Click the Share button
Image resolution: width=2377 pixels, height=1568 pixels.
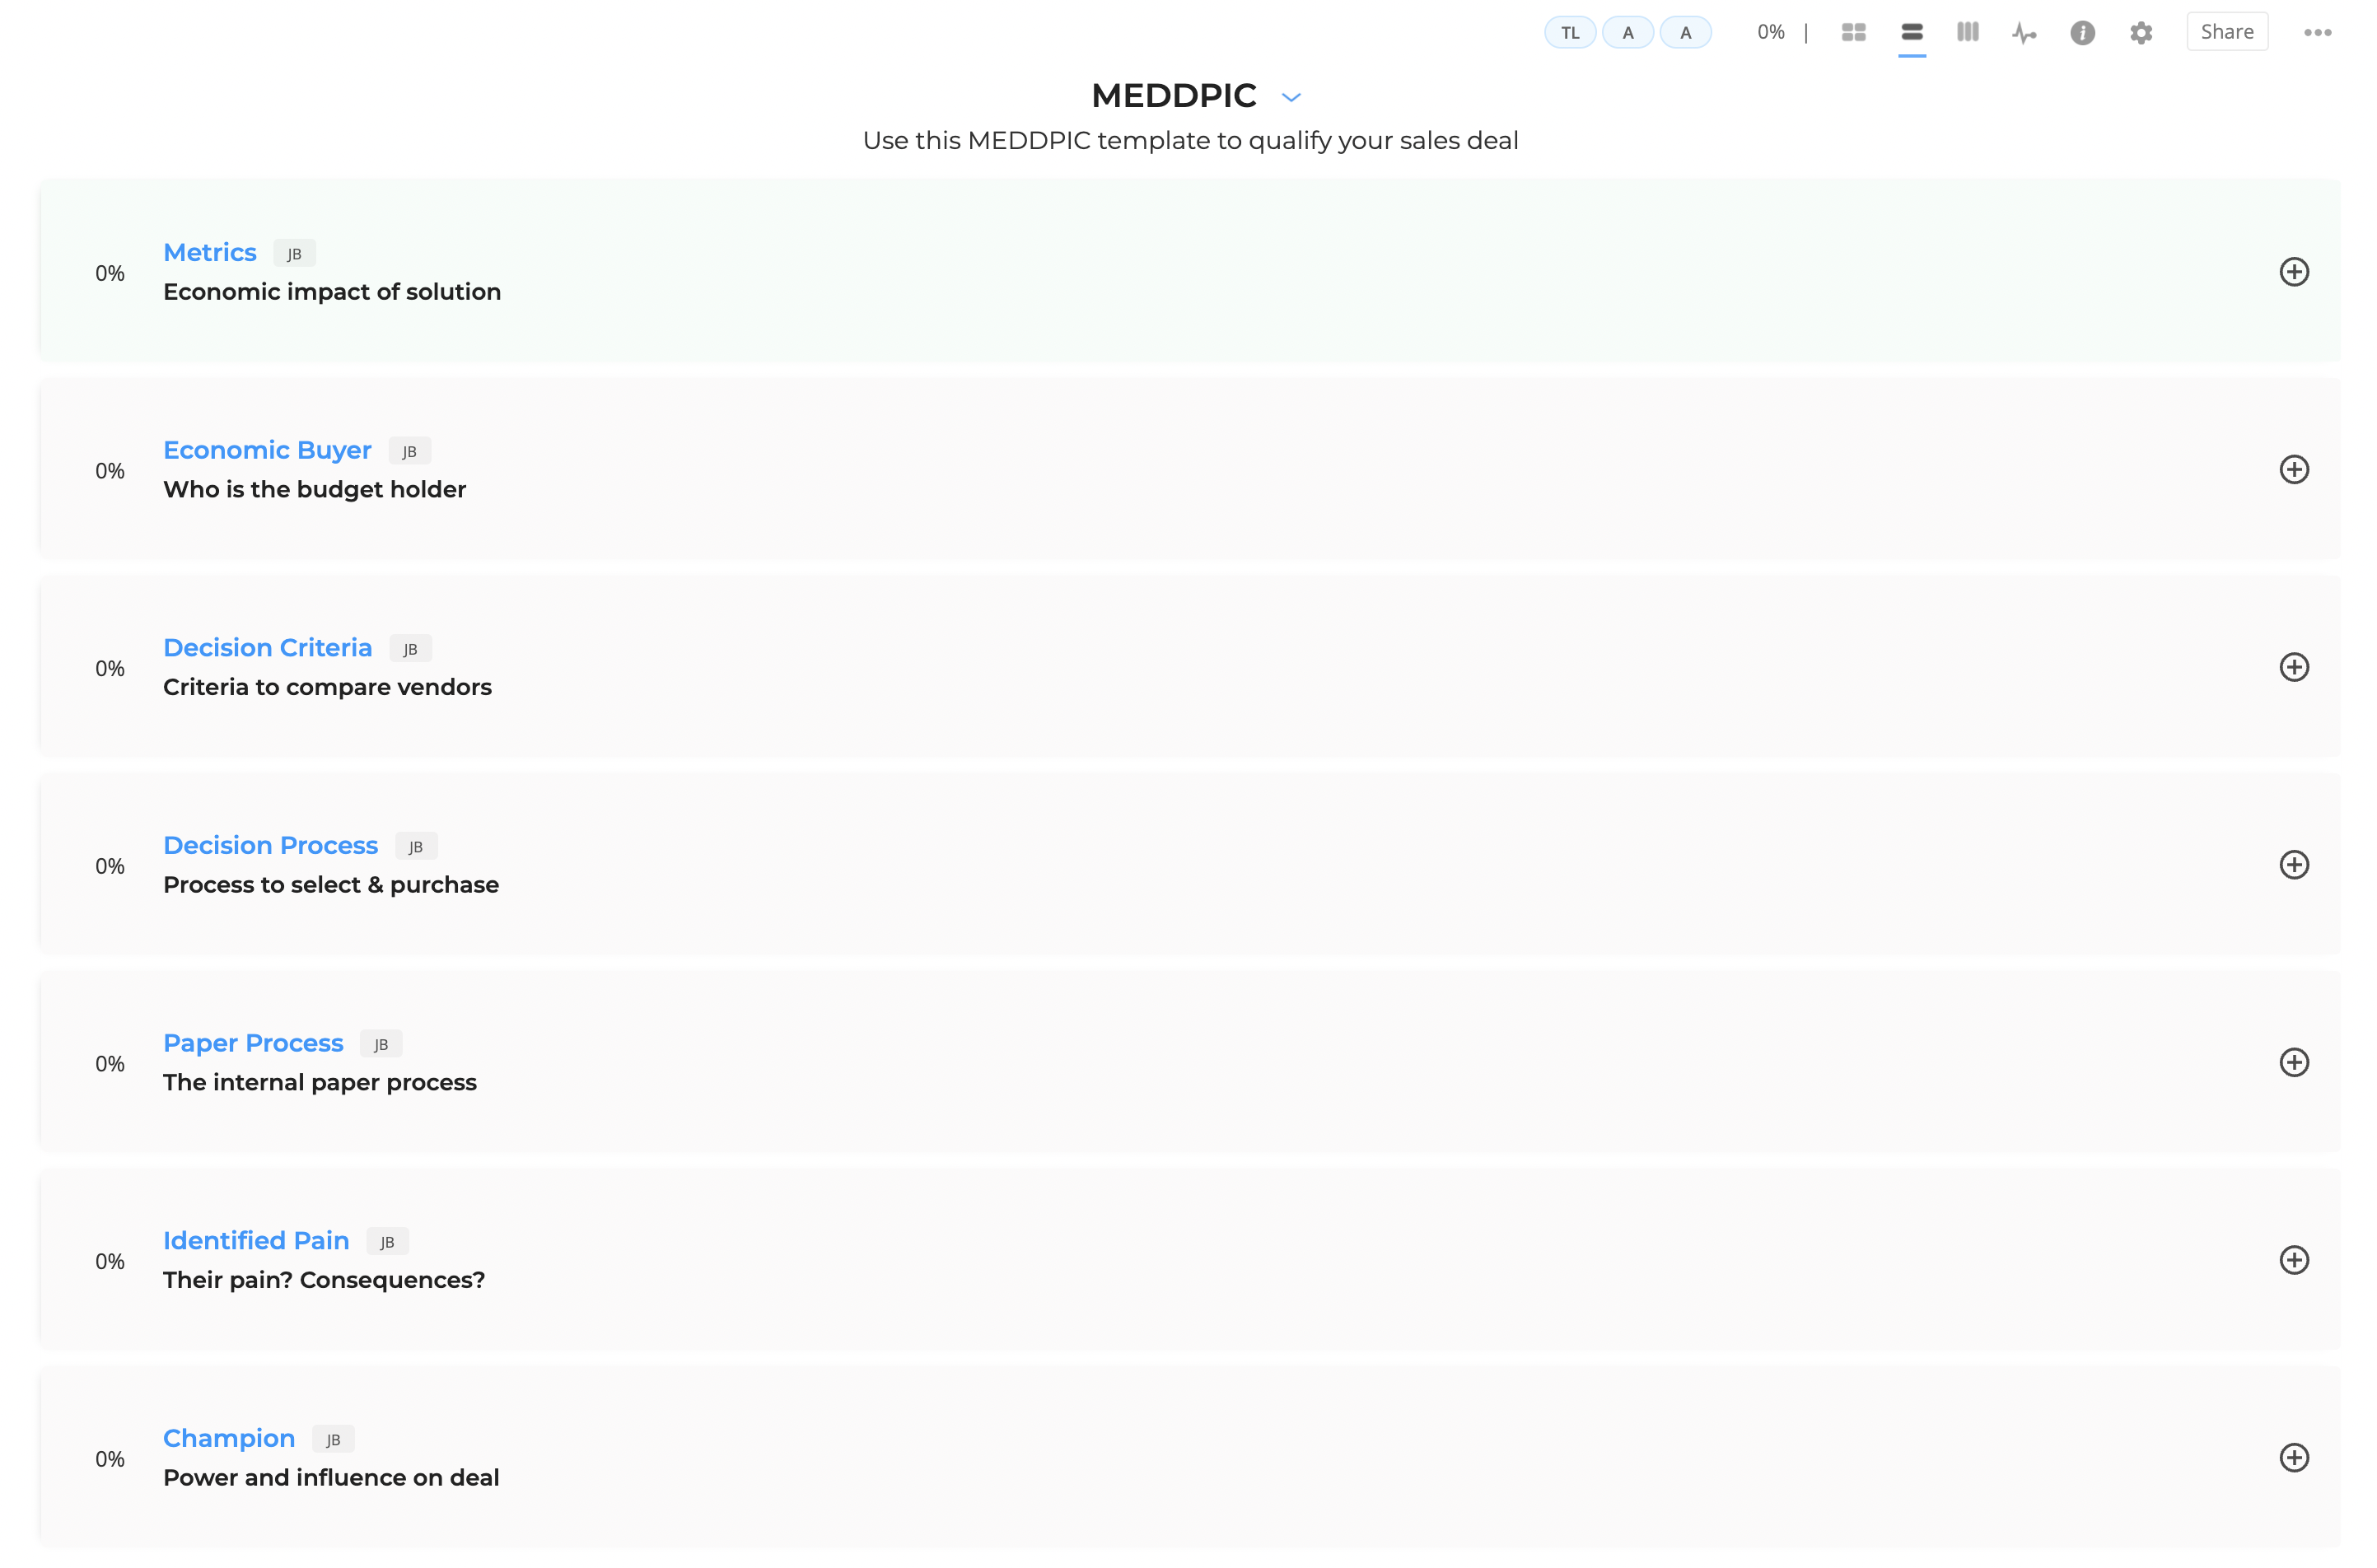(2227, 31)
